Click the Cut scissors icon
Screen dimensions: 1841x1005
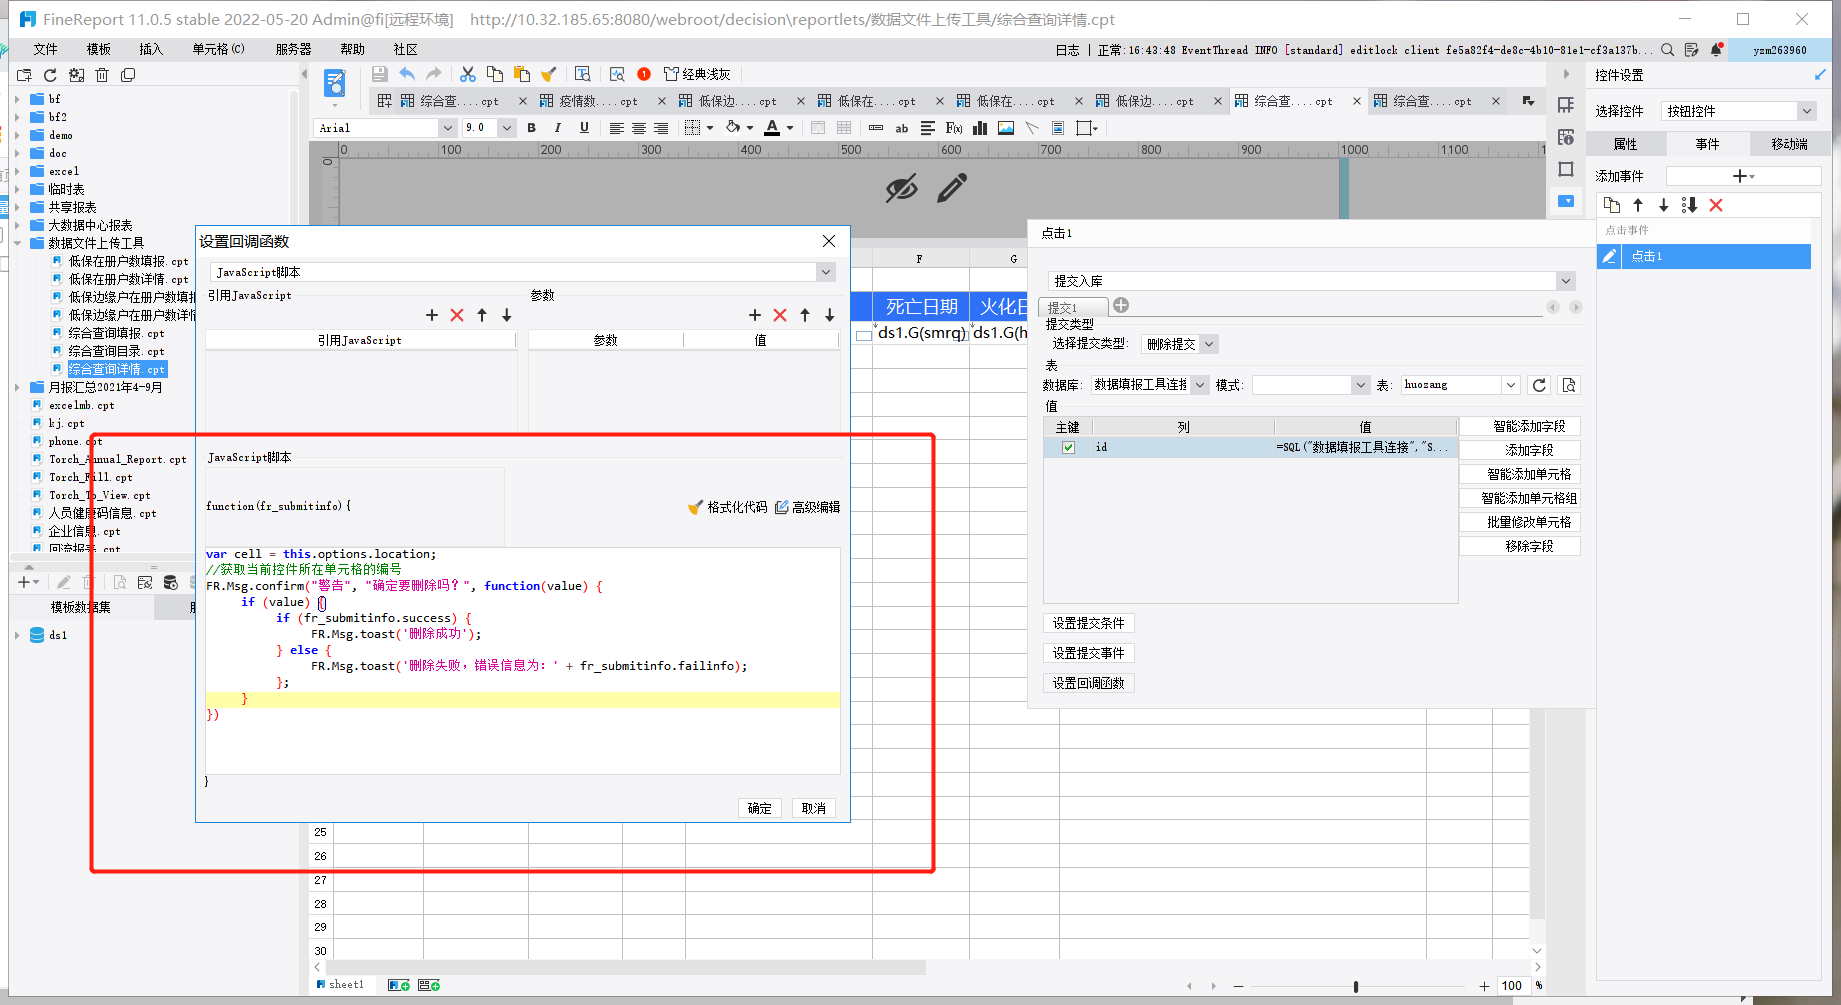[468, 74]
